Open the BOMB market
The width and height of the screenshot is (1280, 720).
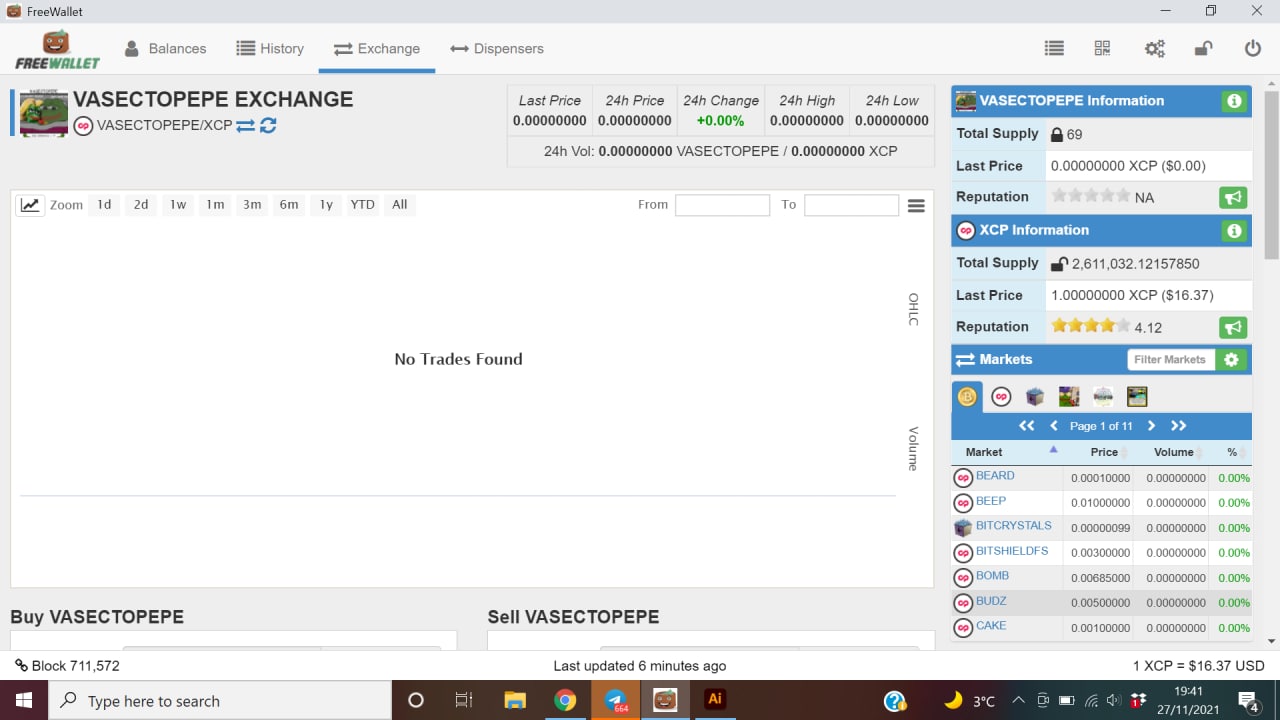point(992,576)
